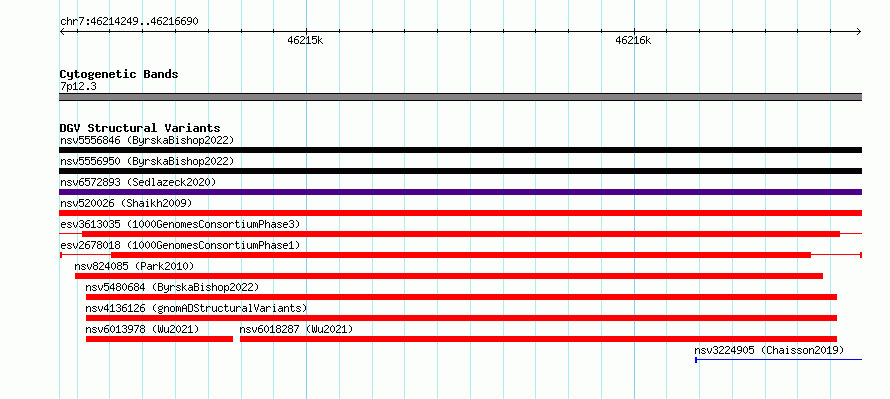Select the purple nsv6572893 variant bar

tap(460, 192)
